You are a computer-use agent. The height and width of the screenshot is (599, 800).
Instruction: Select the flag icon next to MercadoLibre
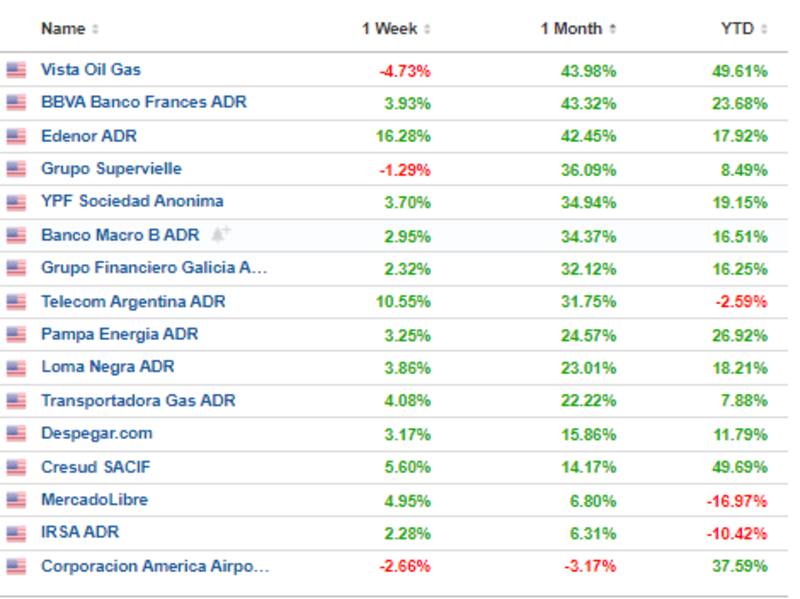tap(16, 500)
